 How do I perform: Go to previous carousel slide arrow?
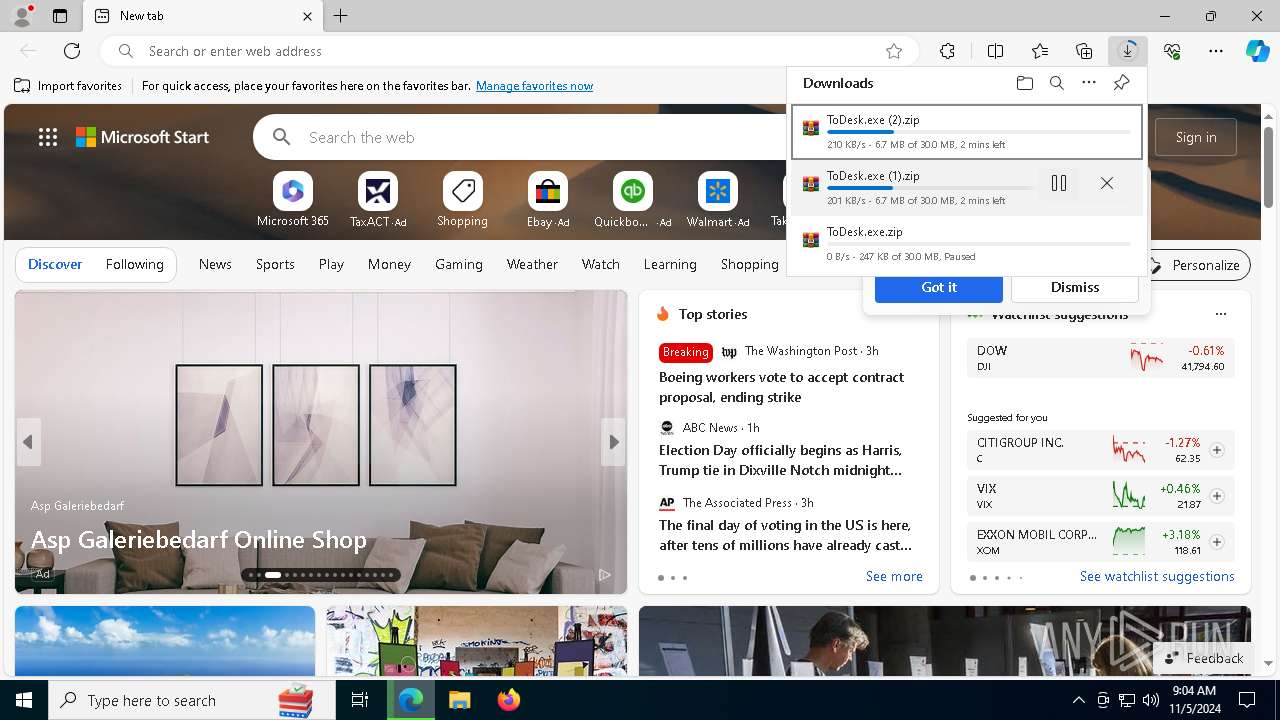(28, 442)
